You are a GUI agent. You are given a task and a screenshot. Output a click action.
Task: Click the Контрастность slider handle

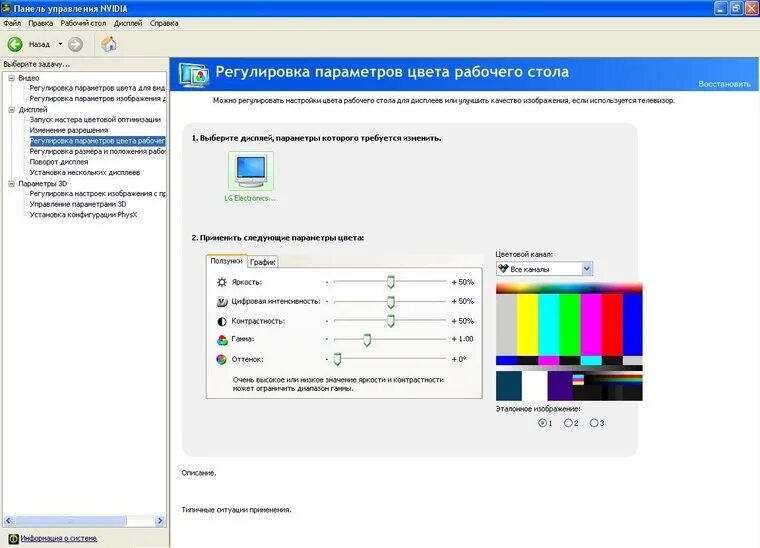[391, 321]
